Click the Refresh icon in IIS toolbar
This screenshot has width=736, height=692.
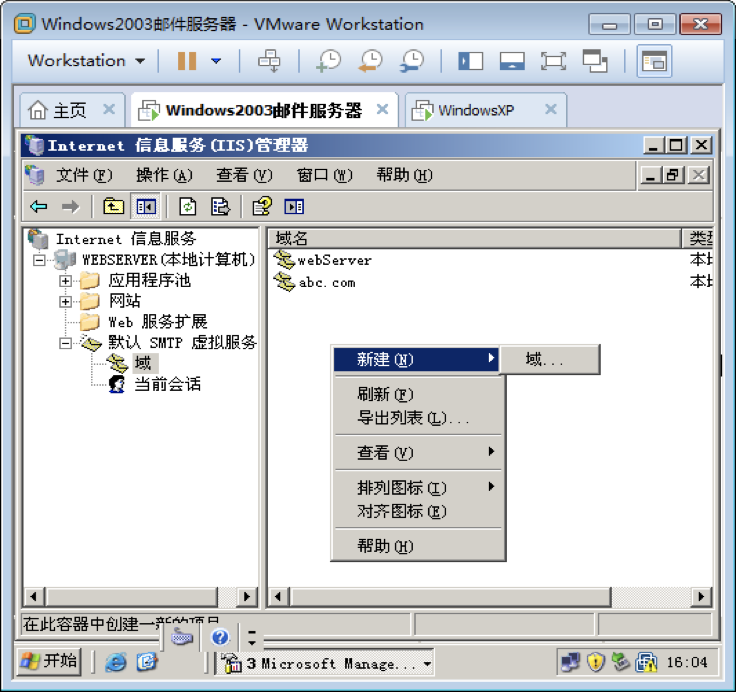[x=188, y=207]
